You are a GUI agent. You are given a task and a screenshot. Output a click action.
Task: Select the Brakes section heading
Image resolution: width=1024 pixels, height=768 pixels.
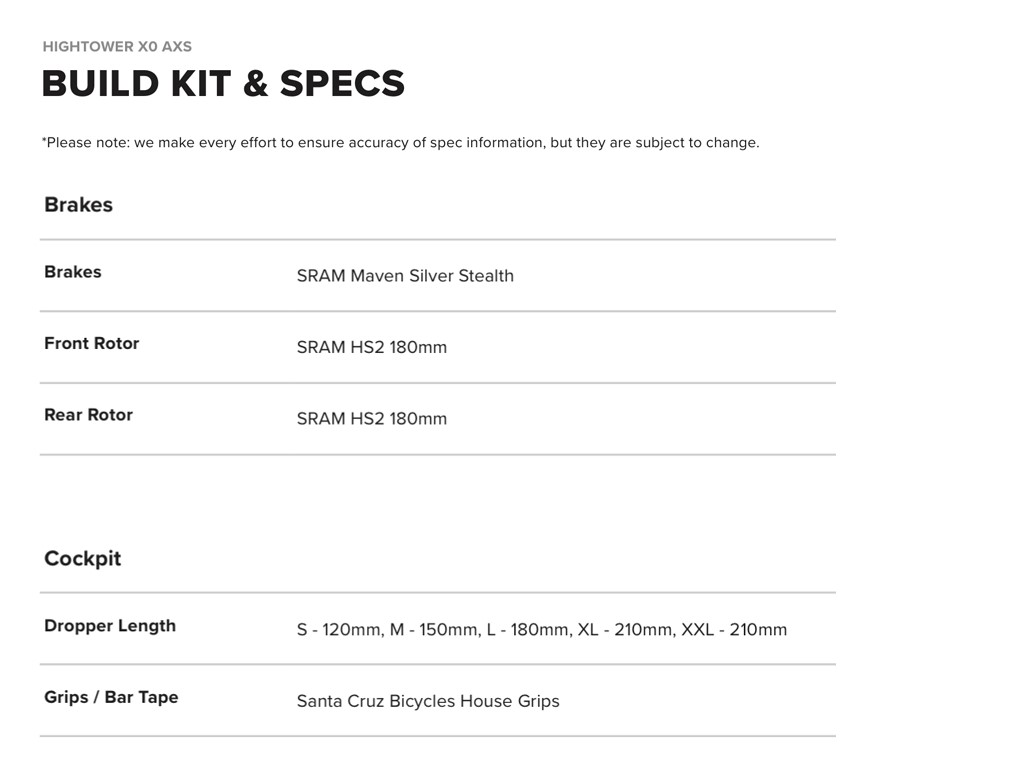tap(78, 205)
